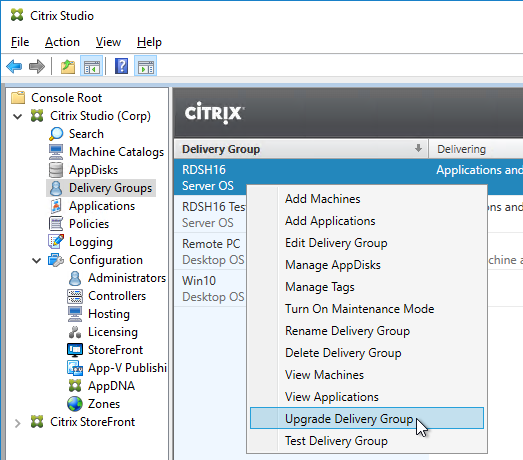The width and height of the screenshot is (523, 460).
Task: Expand the Citrix StoreFront tree node
Action: pos(17,423)
